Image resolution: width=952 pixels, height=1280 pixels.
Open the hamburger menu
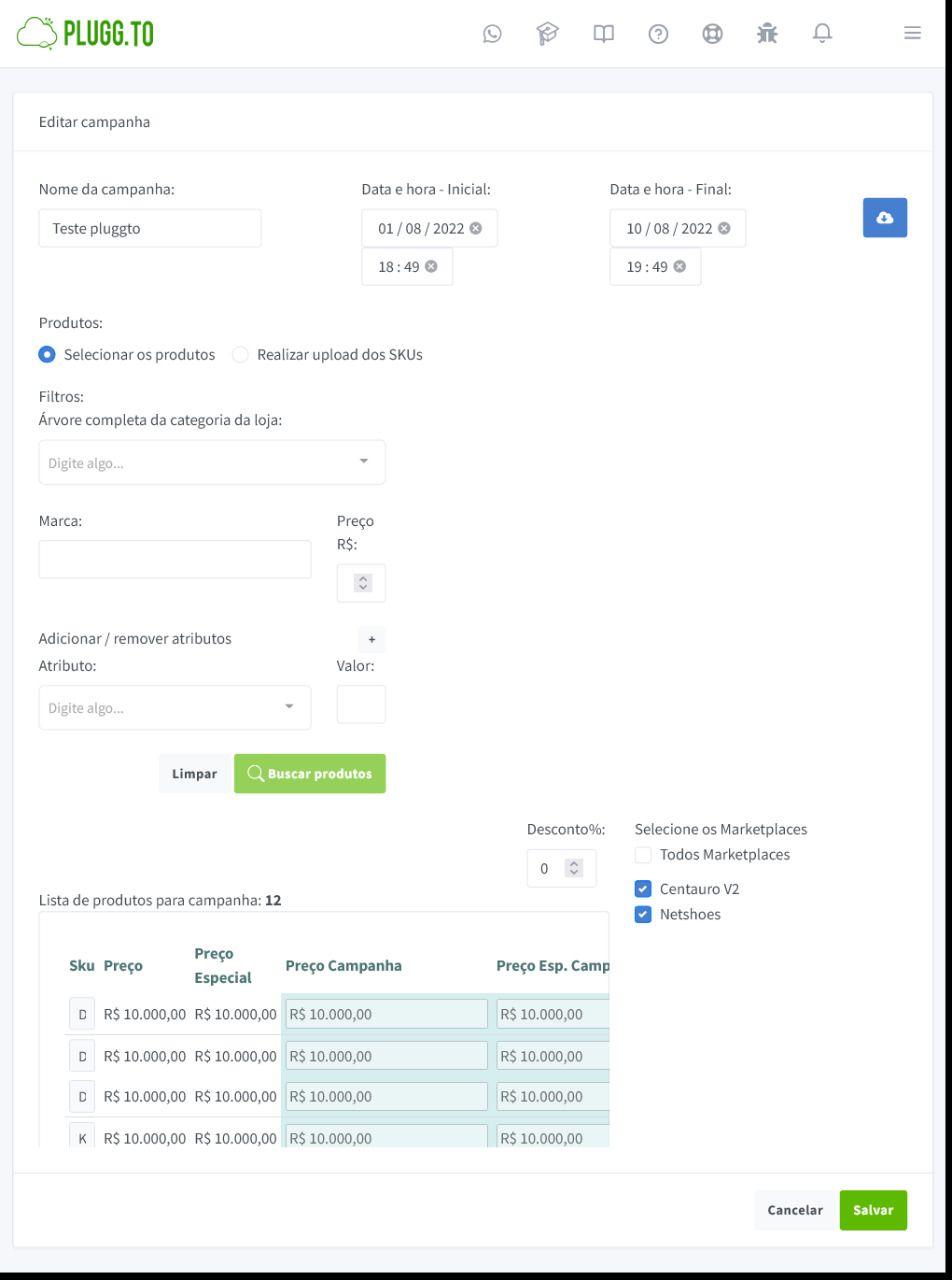pos(912,33)
